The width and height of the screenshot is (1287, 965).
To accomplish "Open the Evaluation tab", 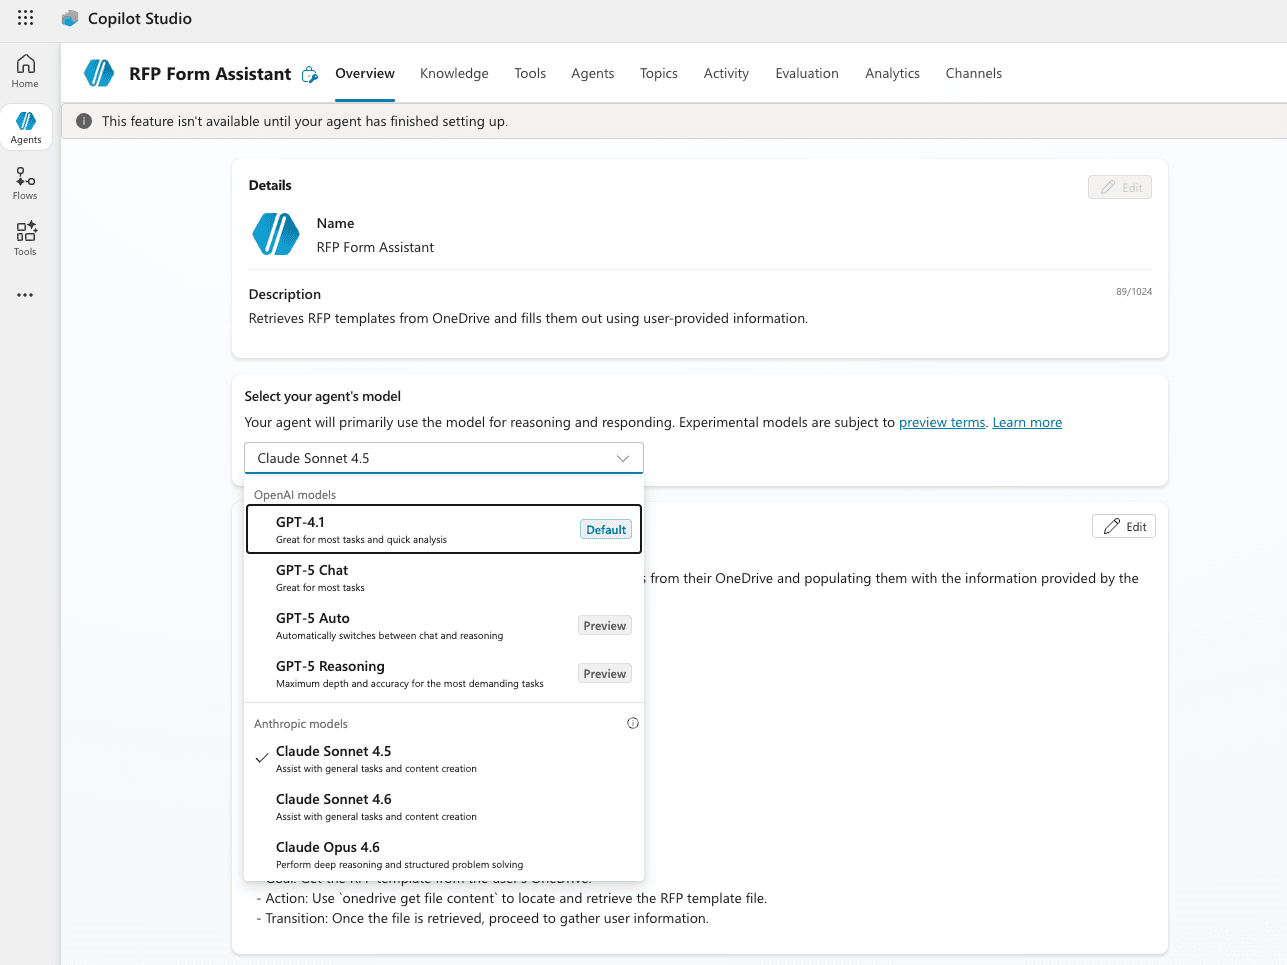I will pos(807,73).
